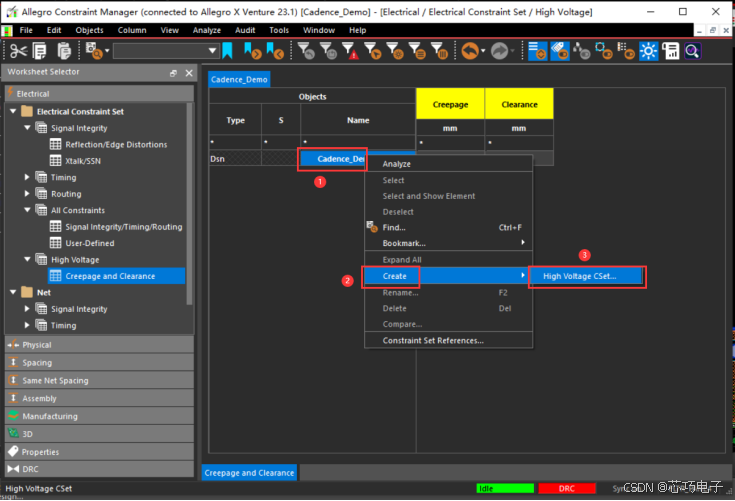Click the purple magnifier analyze icon
This screenshot has height=501, width=735.
693,51
